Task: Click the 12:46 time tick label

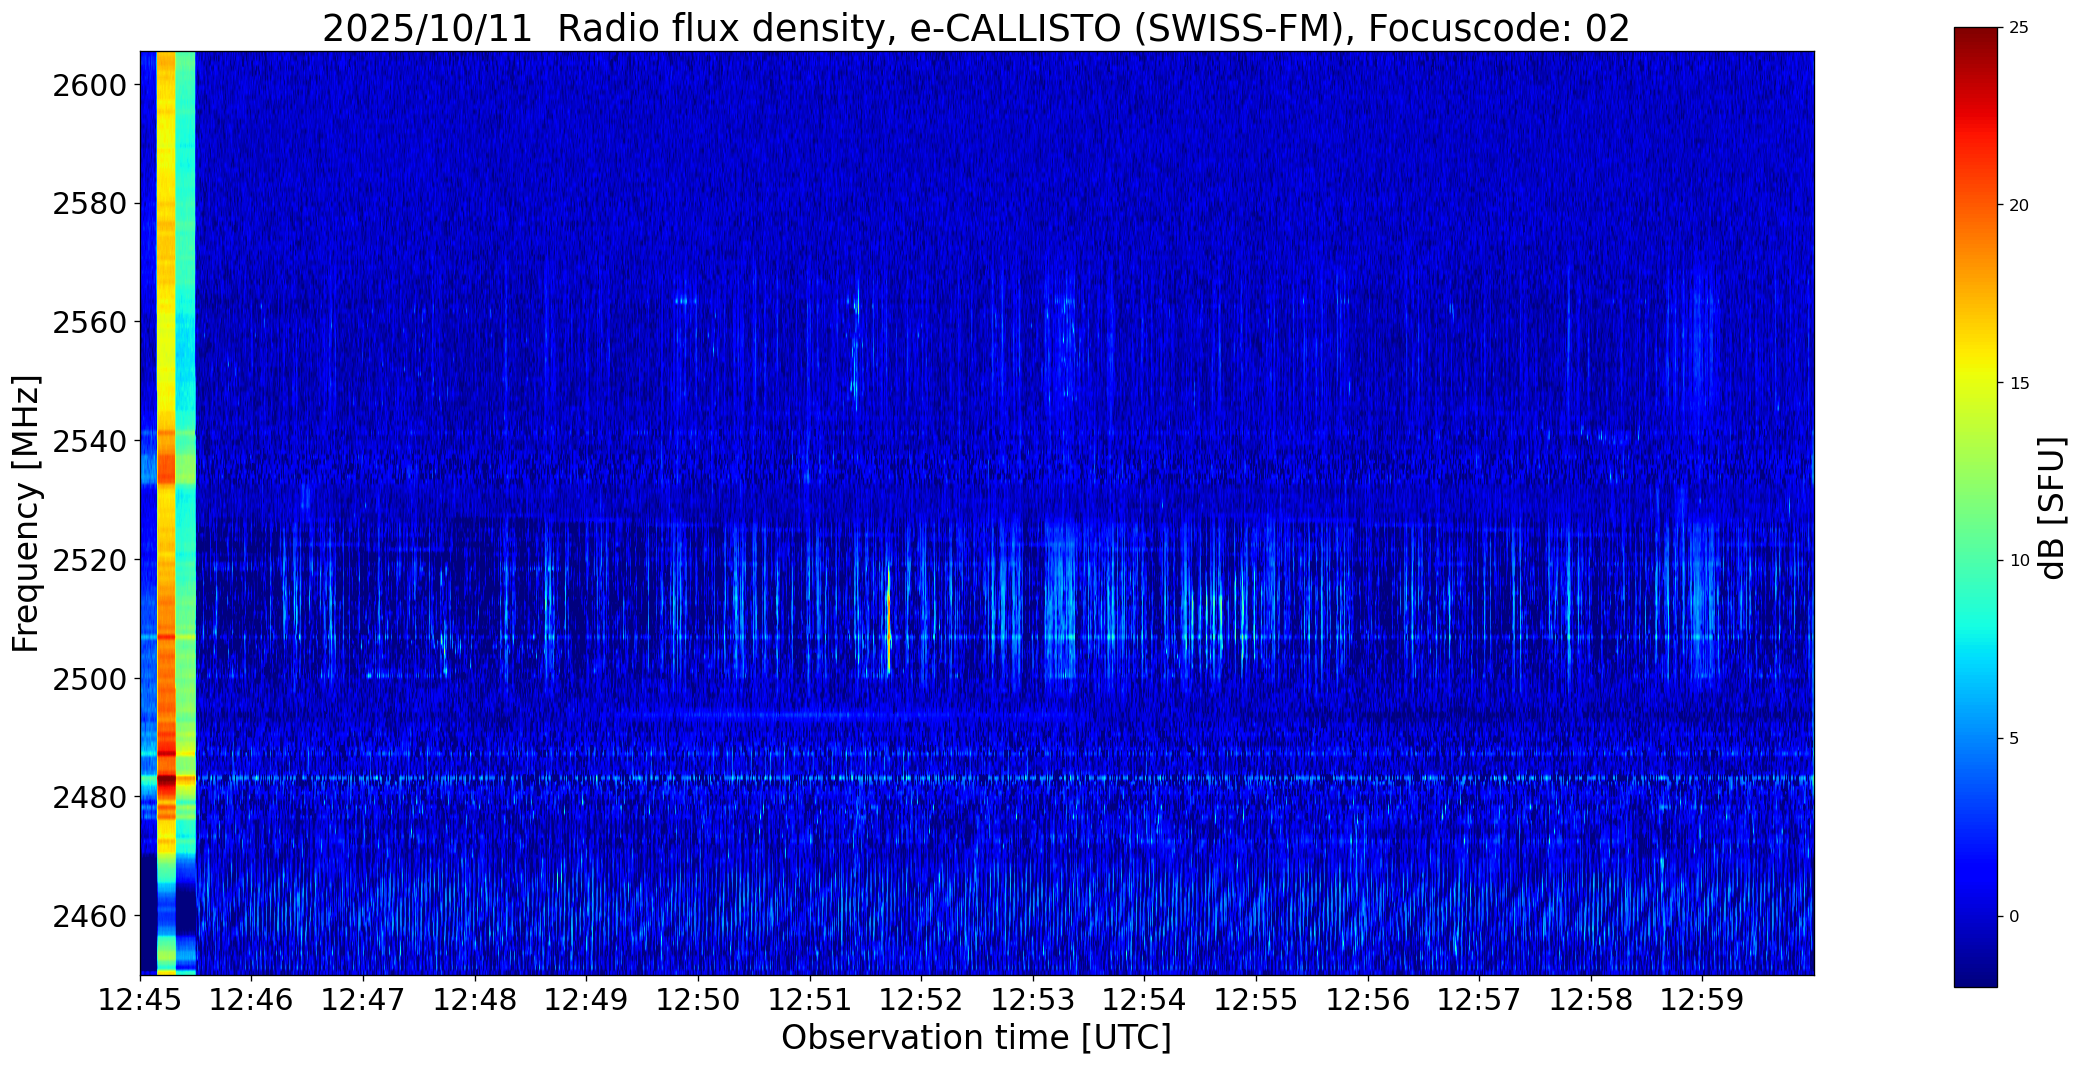Action: pyautogui.click(x=252, y=1000)
